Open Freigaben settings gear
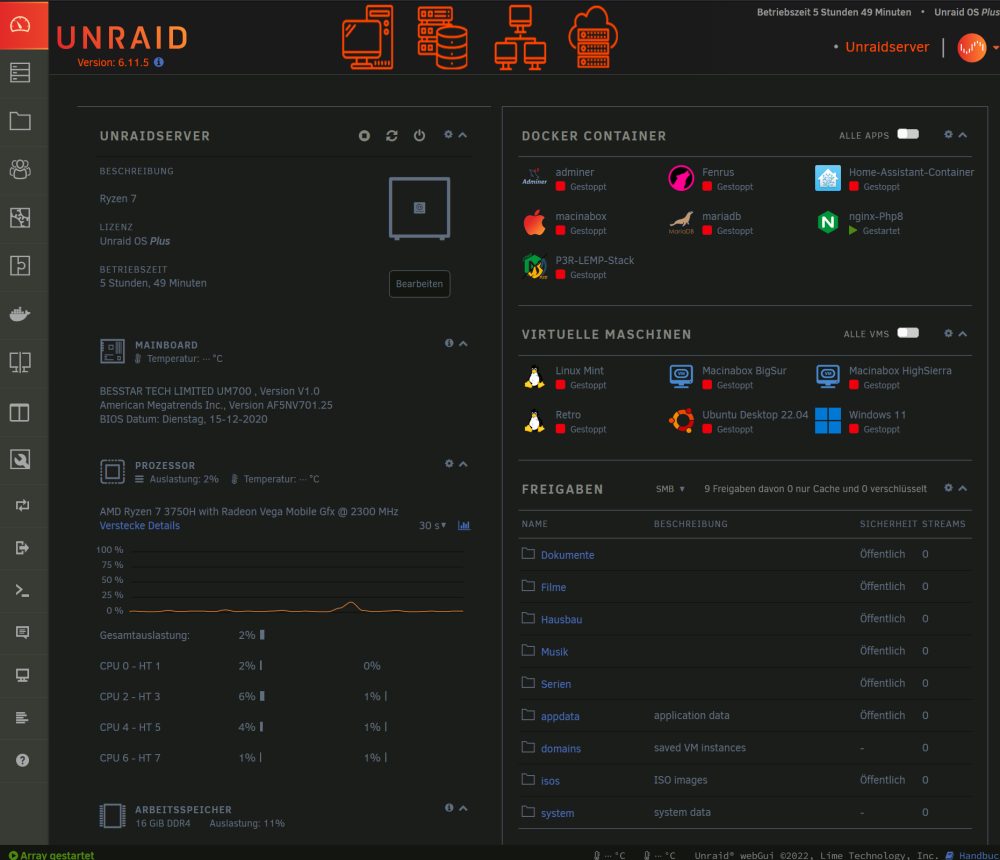The image size is (1000, 860). click(x=948, y=488)
